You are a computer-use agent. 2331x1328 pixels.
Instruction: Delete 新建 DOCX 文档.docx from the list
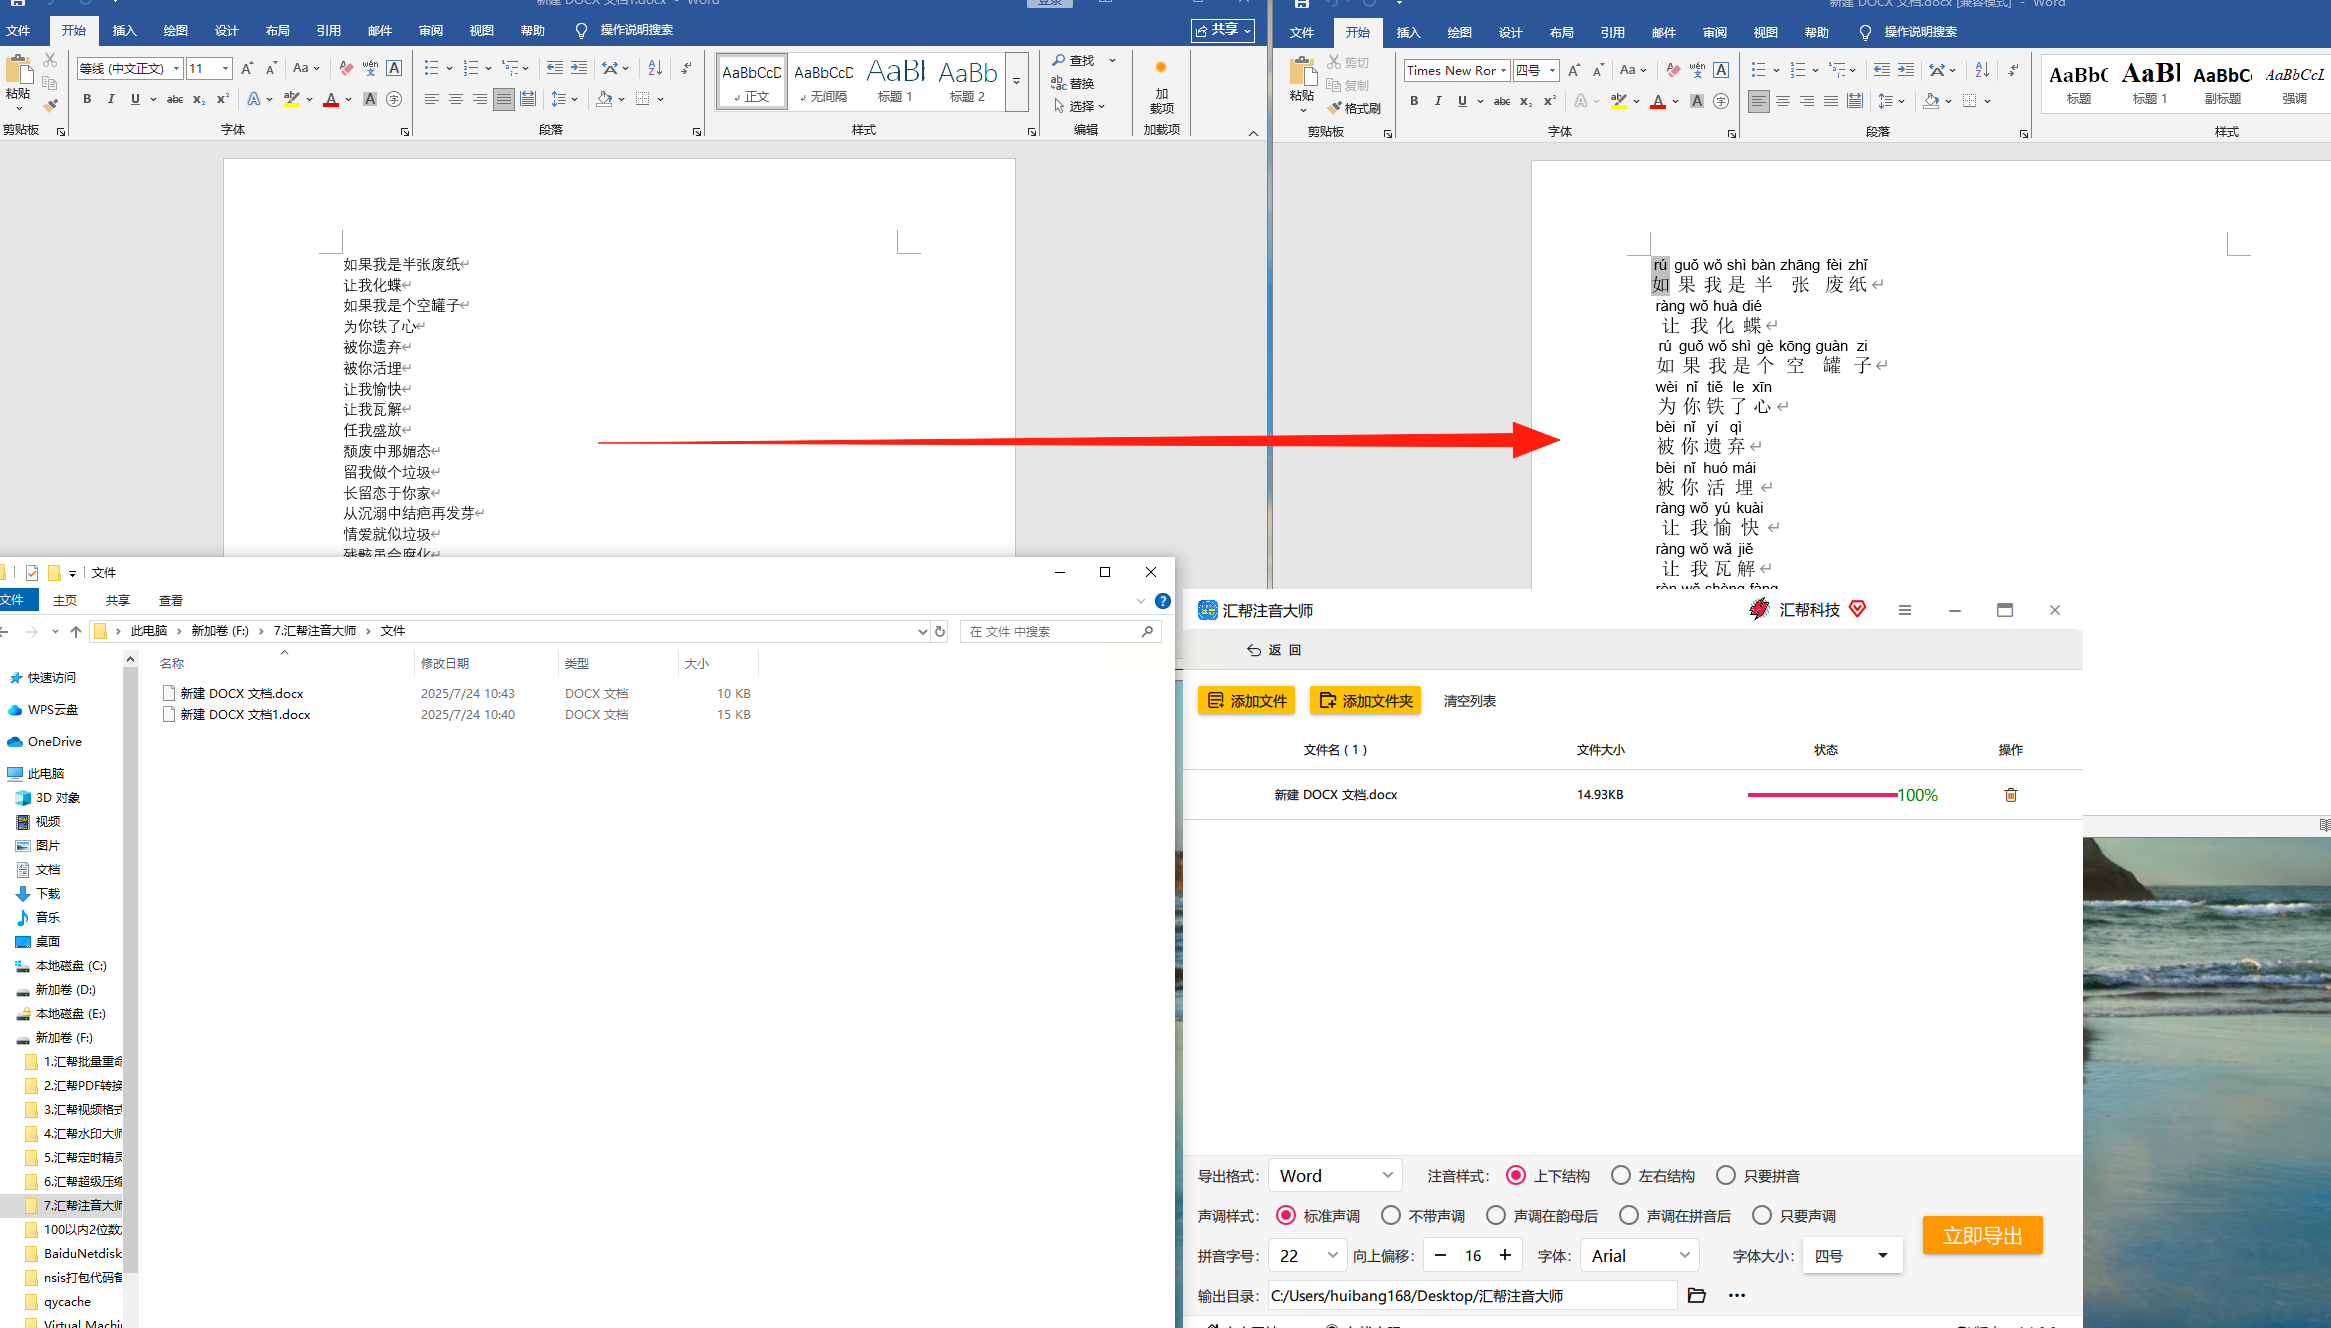pos(2010,795)
